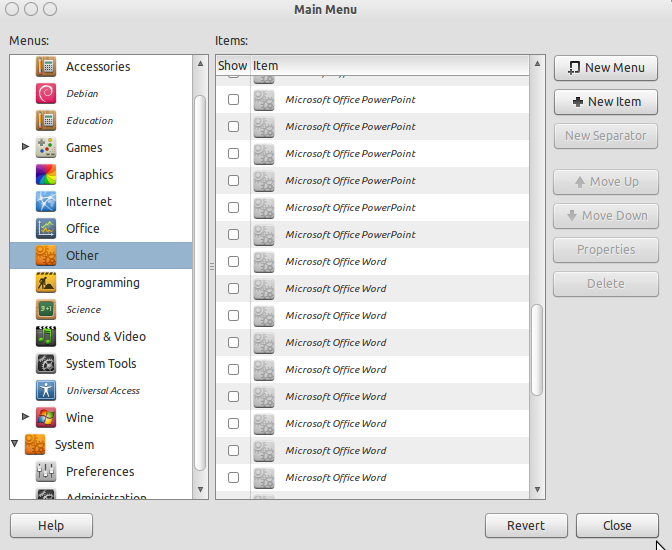Collapse the System tree node
The height and width of the screenshot is (550, 672).
click(x=15, y=444)
